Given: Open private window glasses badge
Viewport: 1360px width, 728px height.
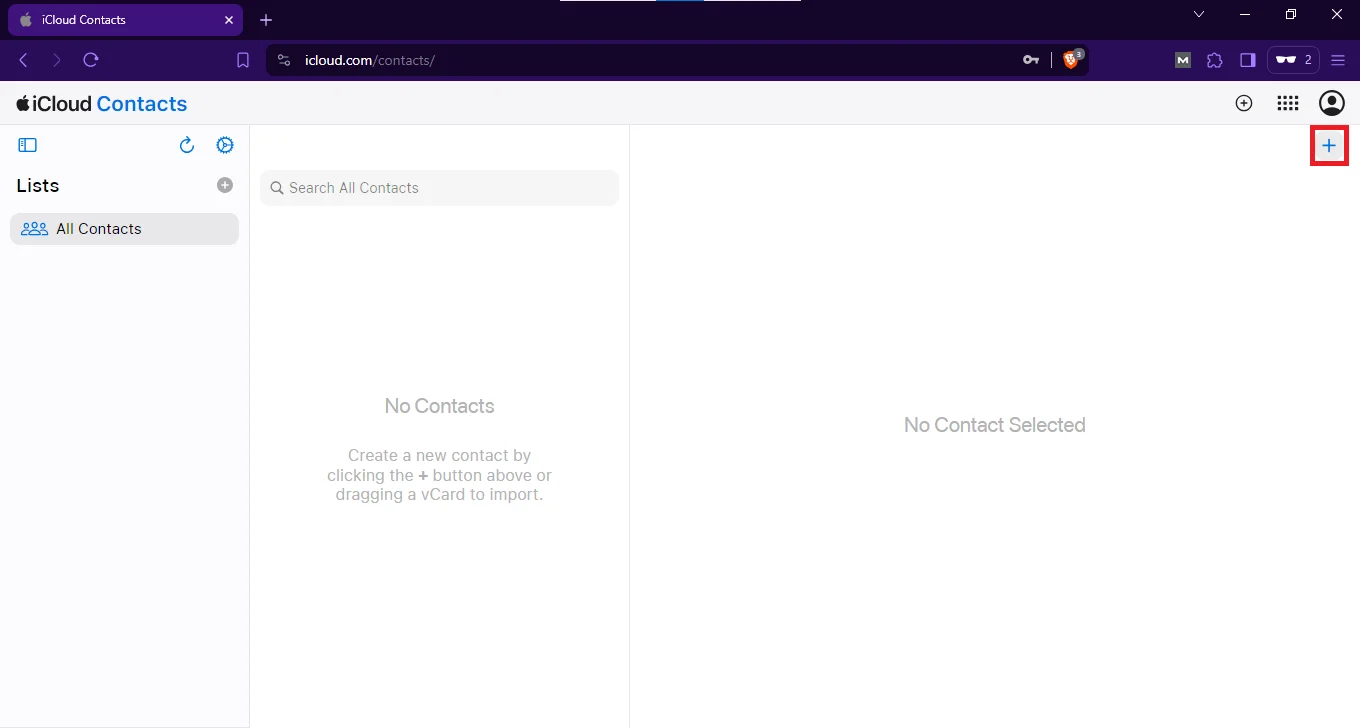Looking at the screenshot, I should (x=1294, y=60).
